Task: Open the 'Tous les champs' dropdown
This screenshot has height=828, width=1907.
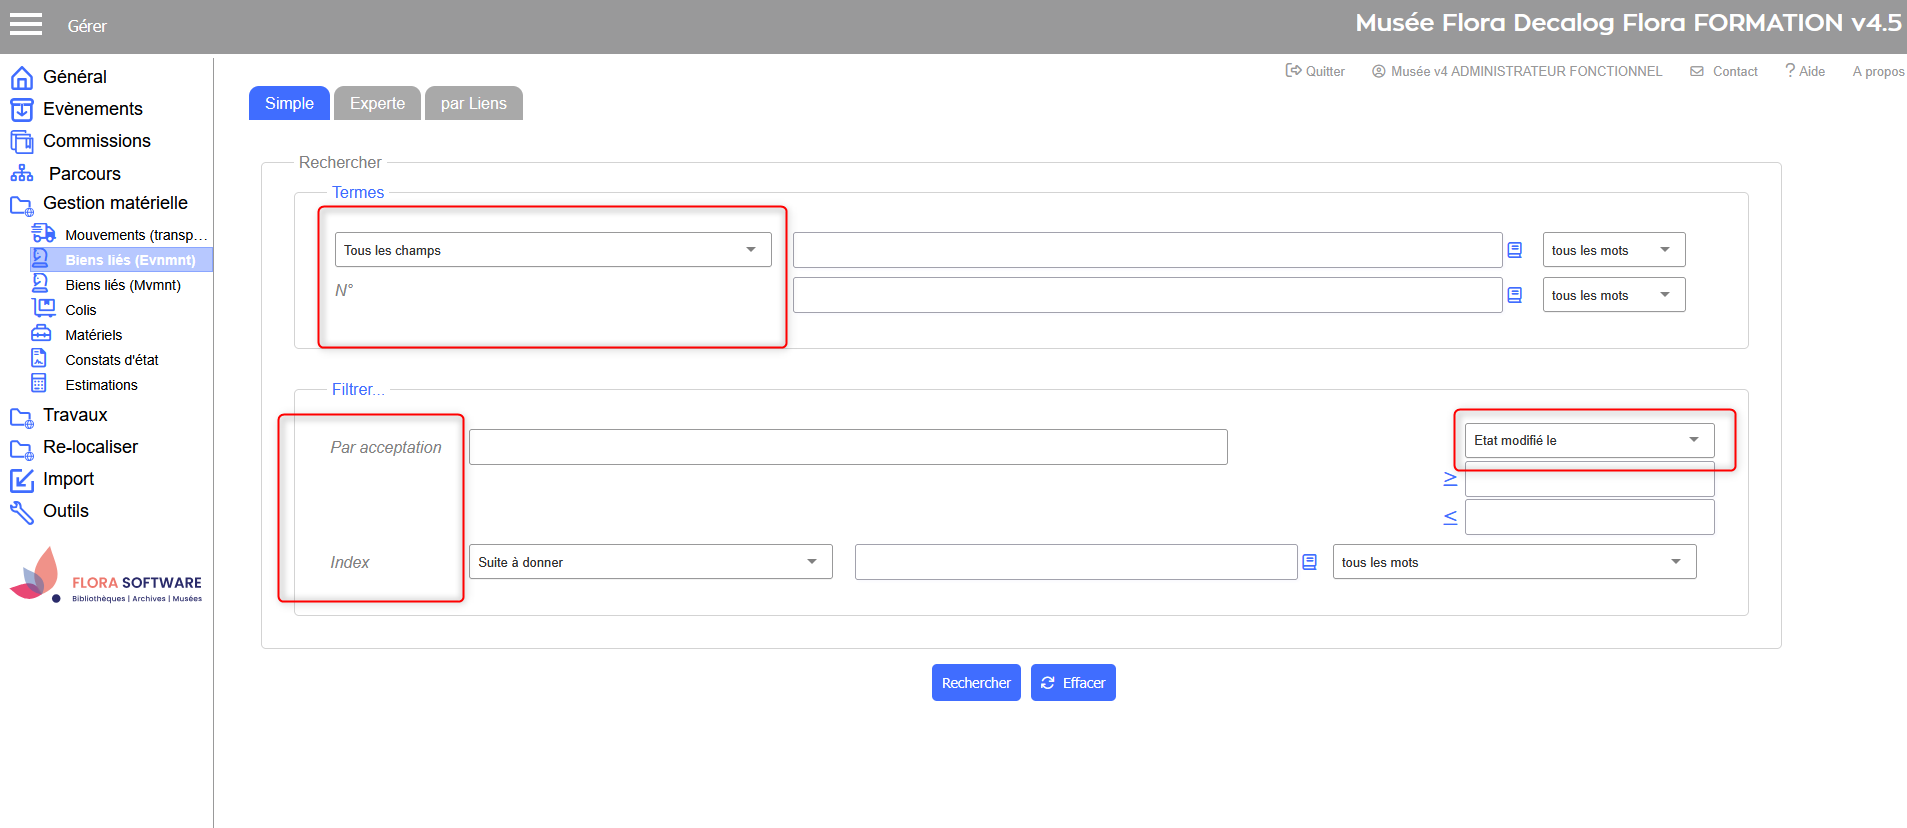Action: coord(552,250)
